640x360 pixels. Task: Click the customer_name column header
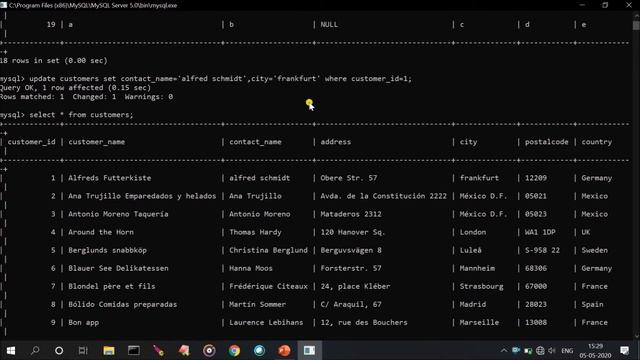(x=97, y=142)
